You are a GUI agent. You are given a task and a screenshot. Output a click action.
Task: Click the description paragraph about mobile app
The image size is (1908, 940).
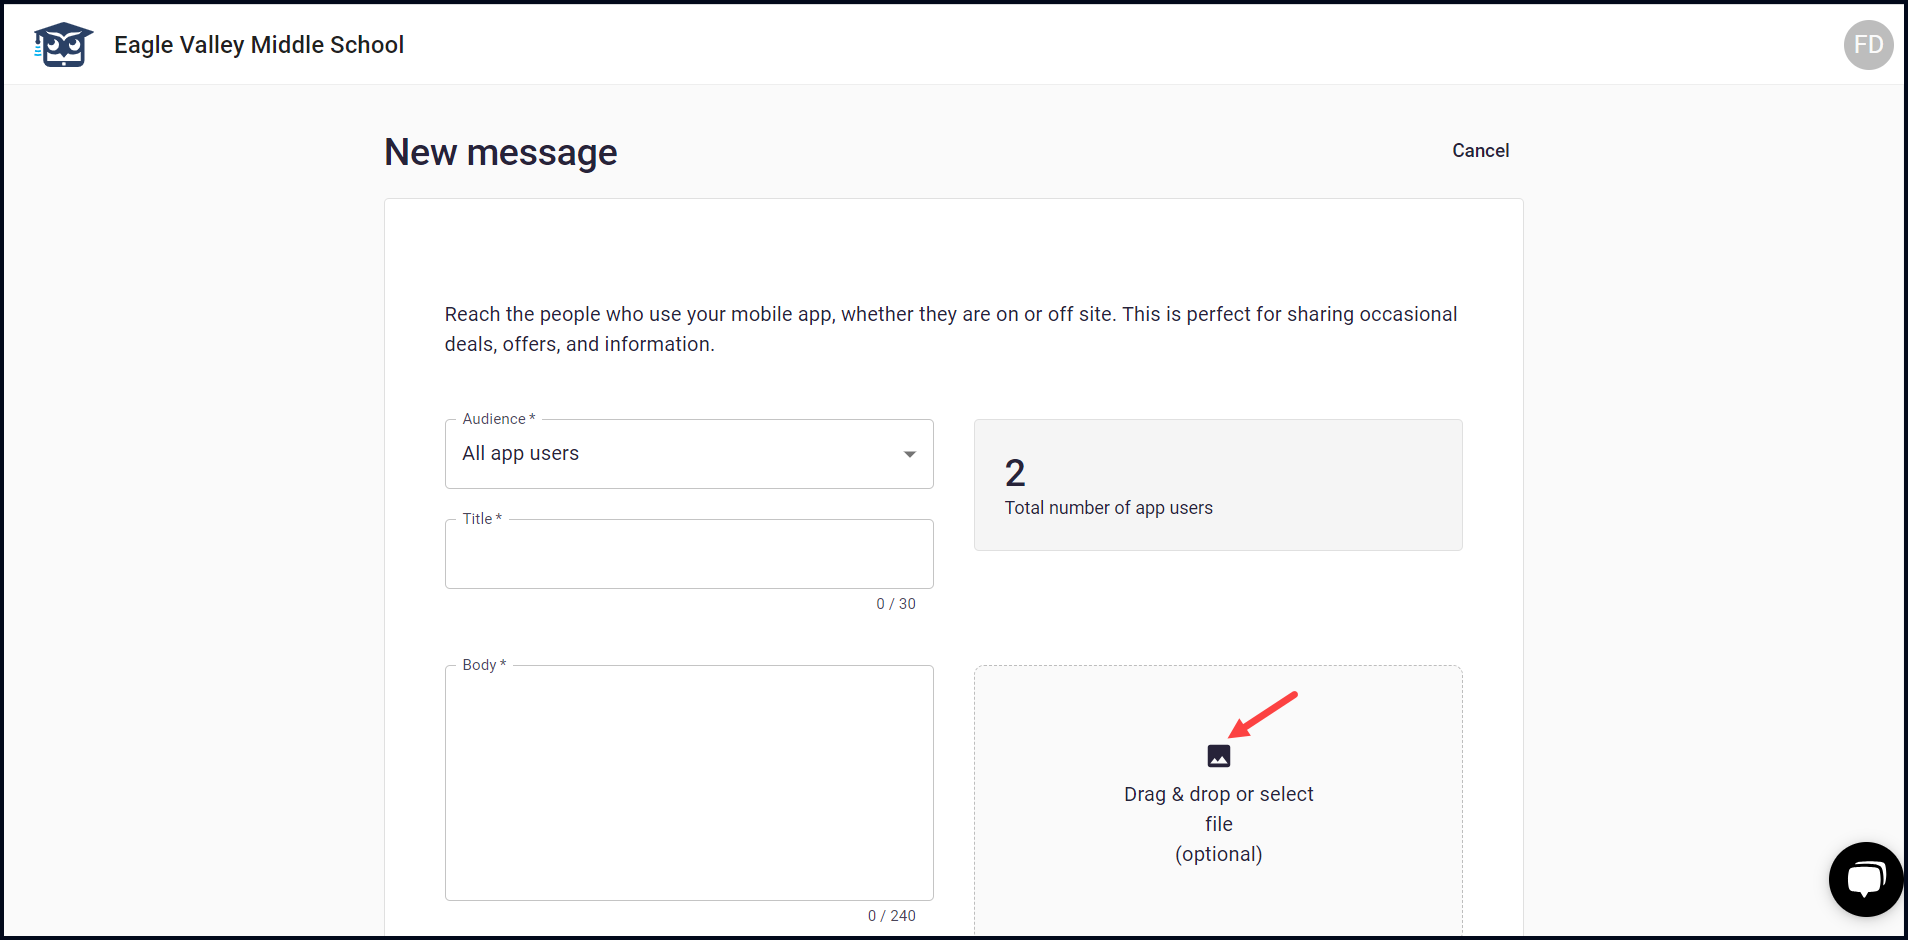(x=951, y=329)
